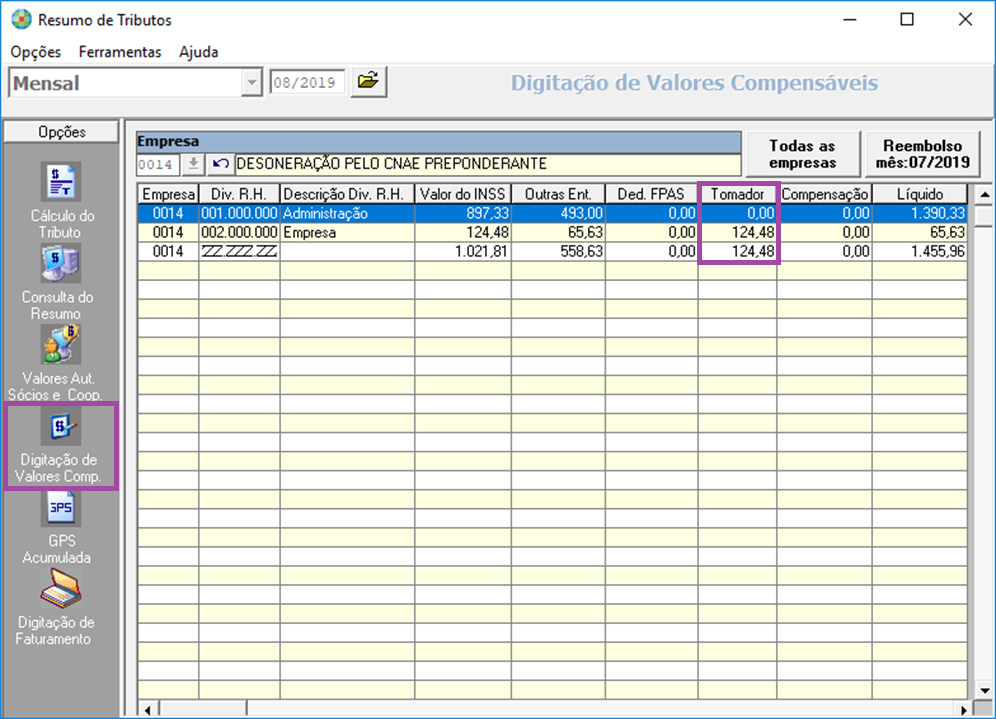Click division code 002.000.000

point(239,232)
